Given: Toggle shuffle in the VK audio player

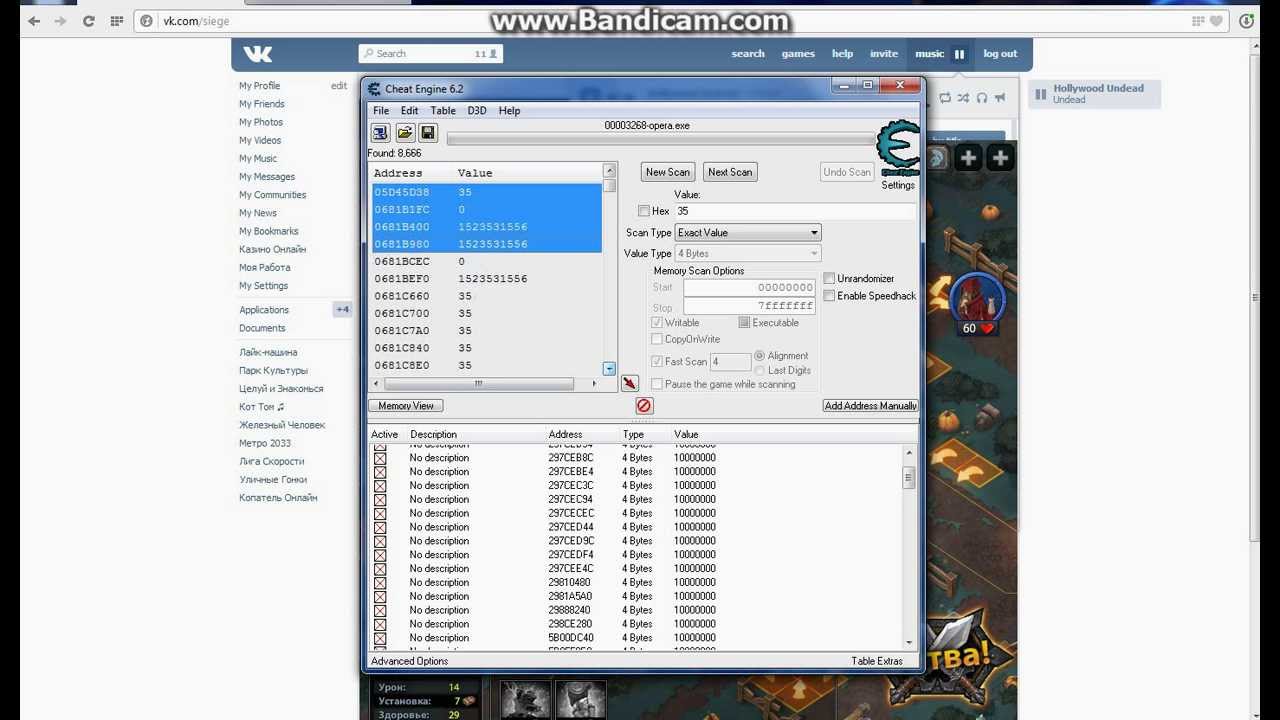Looking at the screenshot, I should click(963, 97).
